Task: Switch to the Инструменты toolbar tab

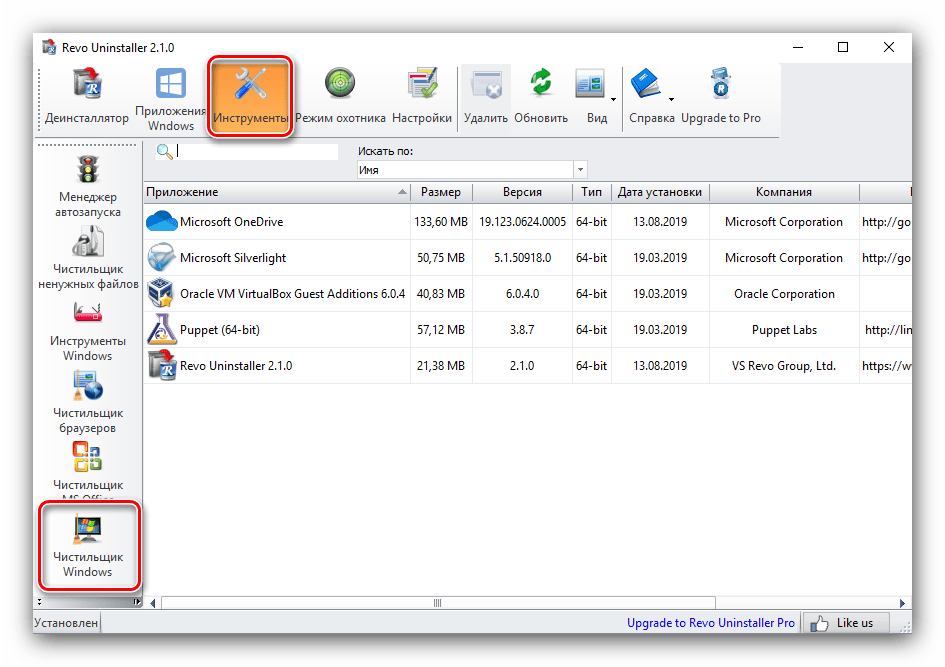Action: click(250, 97)
